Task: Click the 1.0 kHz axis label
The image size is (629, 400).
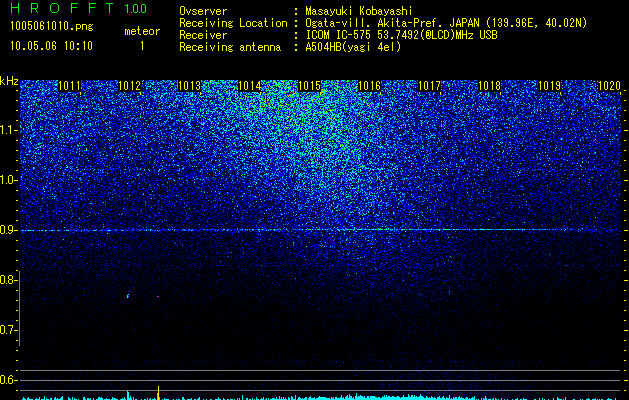Action: pyautogui.click(x=7, y=180)
